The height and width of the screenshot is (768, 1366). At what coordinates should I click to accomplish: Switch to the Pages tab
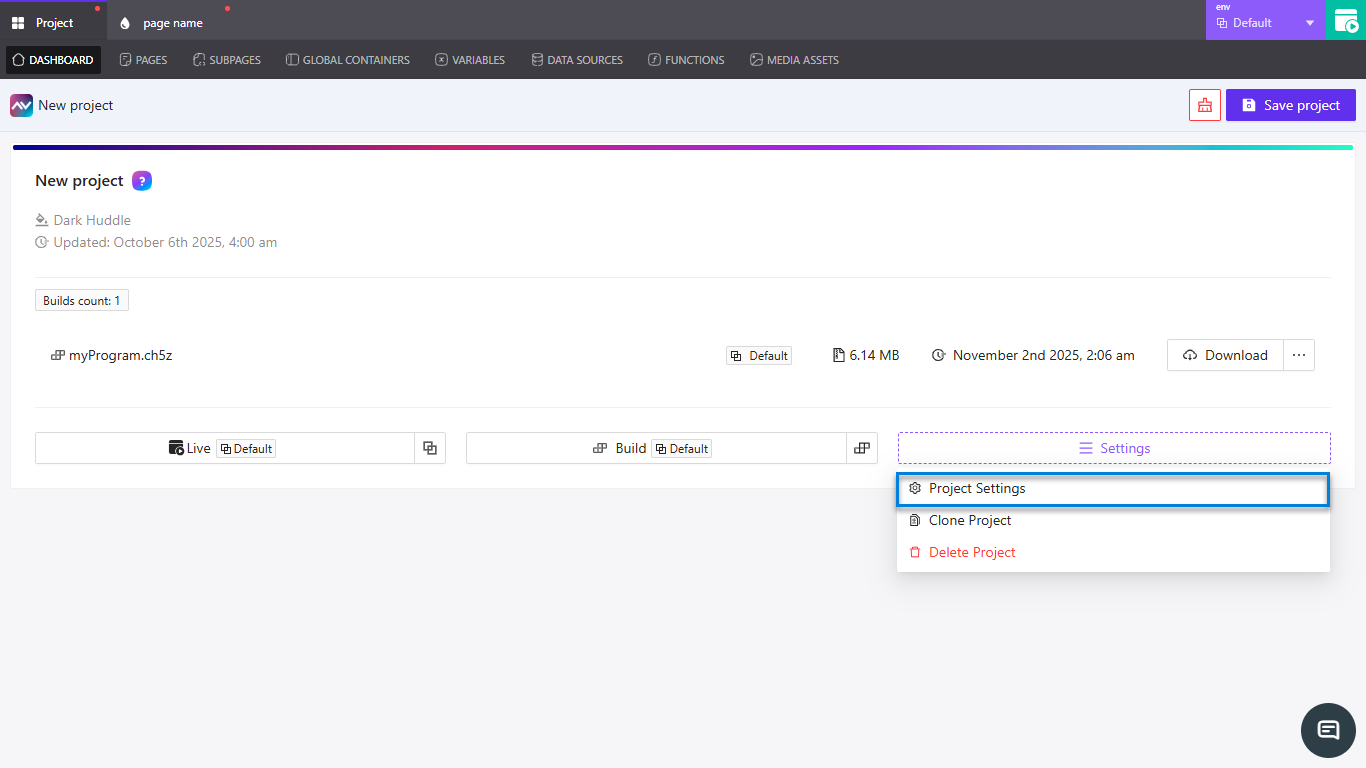143,60
